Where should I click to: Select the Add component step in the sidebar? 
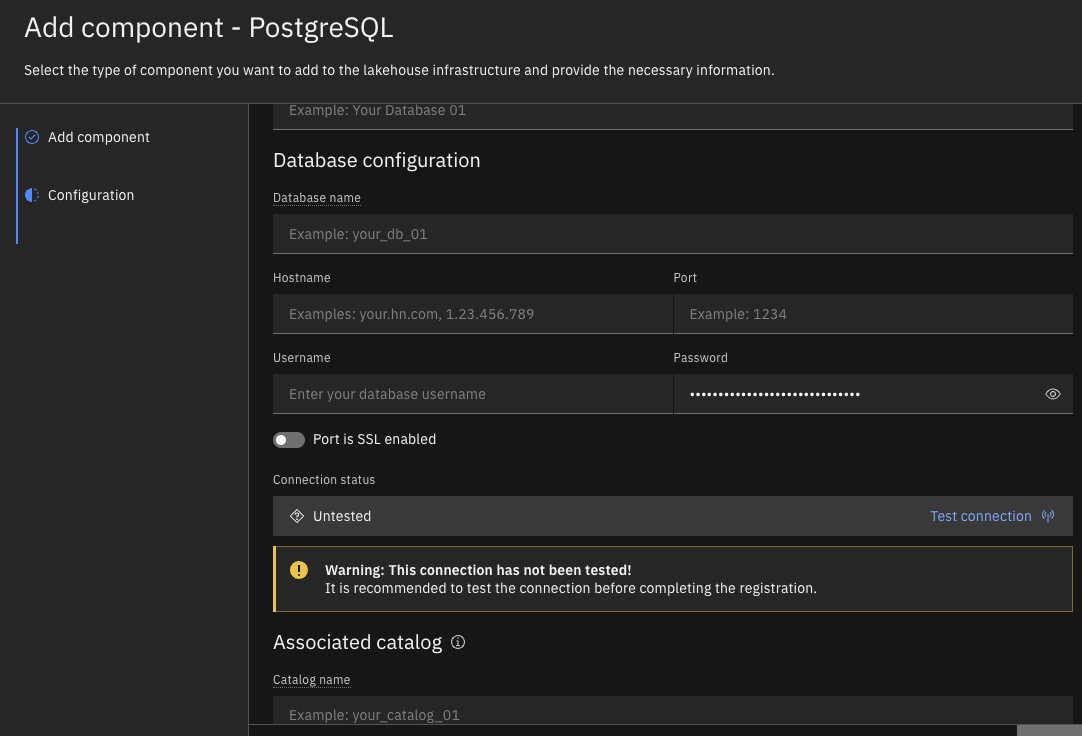point(99,137)
